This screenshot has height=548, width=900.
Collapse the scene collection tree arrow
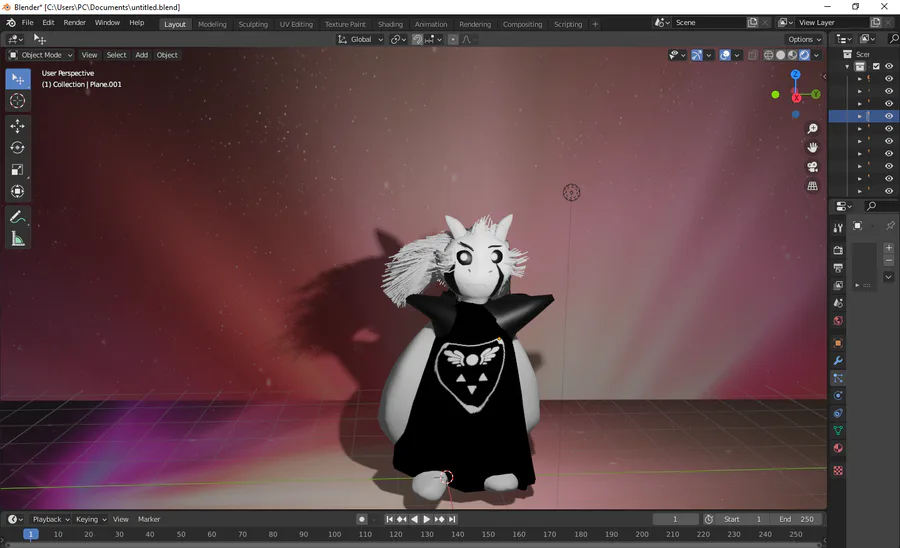[x=847, y=67]
